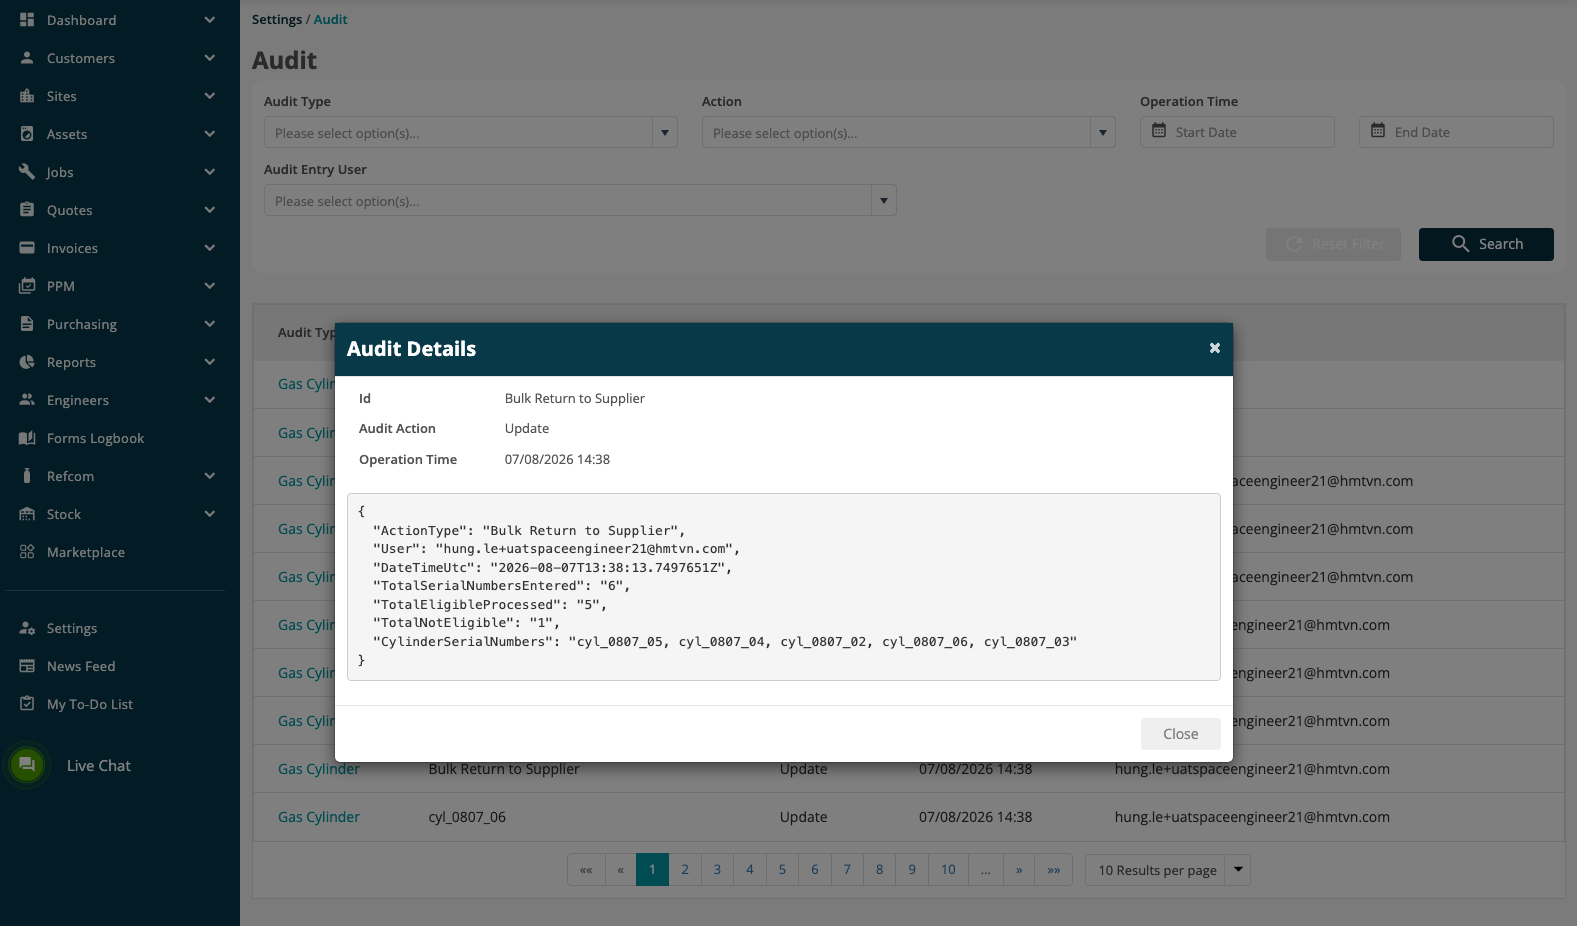Click the Reset Filter button
Screen dimensions: 1577x926
1333,244
